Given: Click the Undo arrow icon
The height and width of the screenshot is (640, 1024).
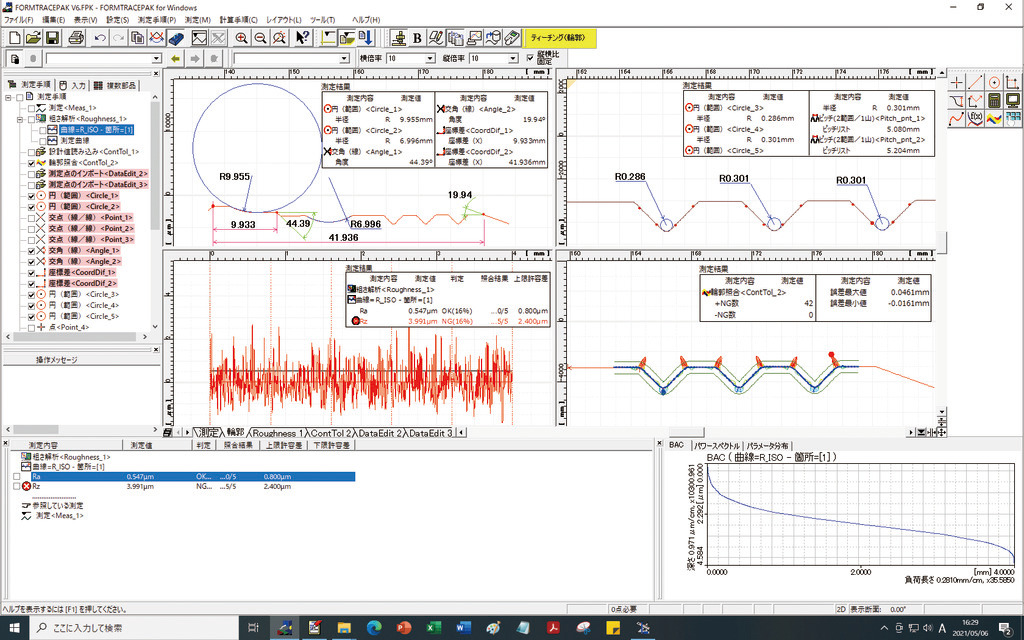Looking at the screenshot, I should pos(101,38).
